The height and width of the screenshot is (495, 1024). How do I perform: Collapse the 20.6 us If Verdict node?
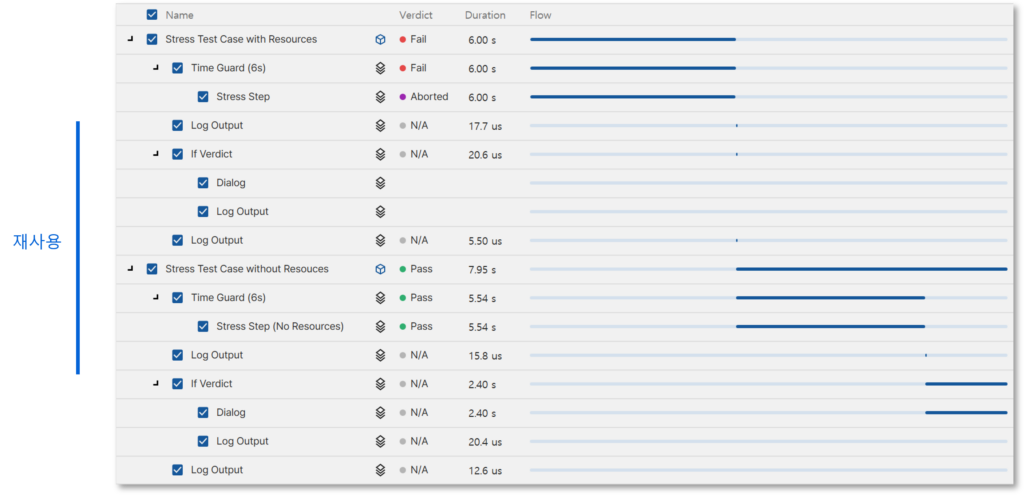tap(155, 154)
